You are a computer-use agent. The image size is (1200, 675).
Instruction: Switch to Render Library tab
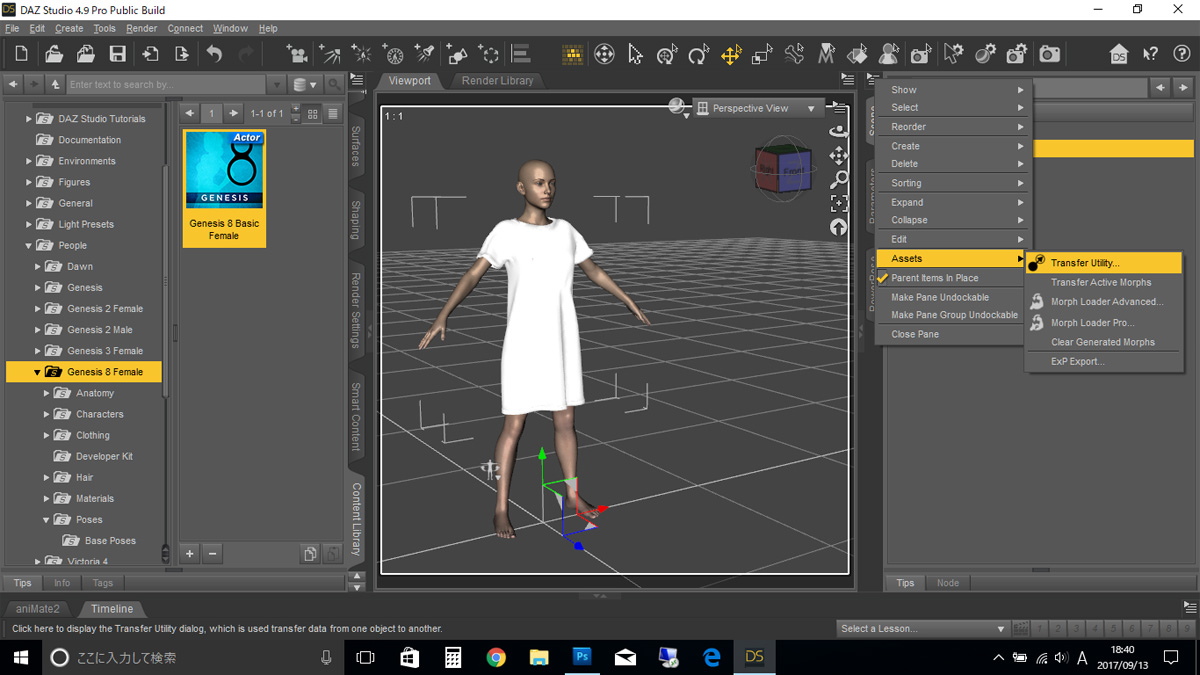(x=497, y=81)
